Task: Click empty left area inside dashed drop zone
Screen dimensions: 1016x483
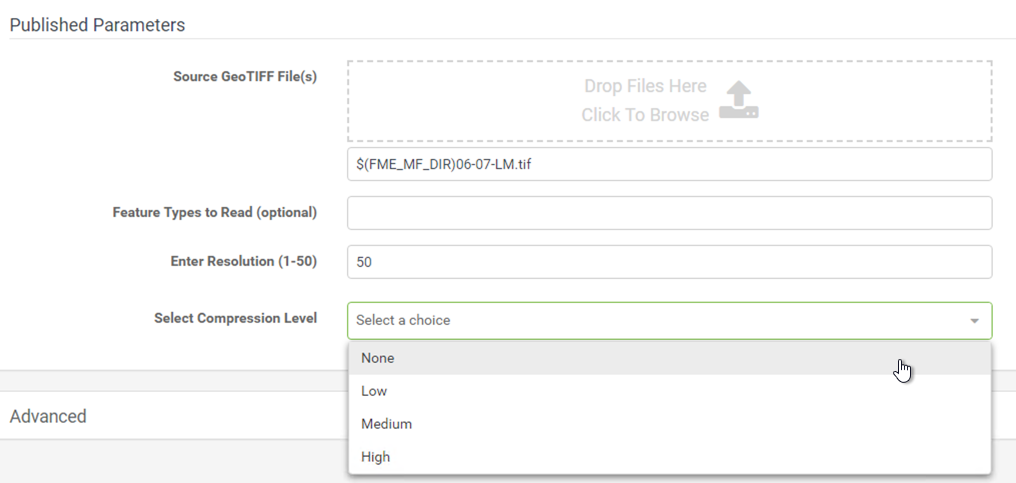Action: point(454,101)
